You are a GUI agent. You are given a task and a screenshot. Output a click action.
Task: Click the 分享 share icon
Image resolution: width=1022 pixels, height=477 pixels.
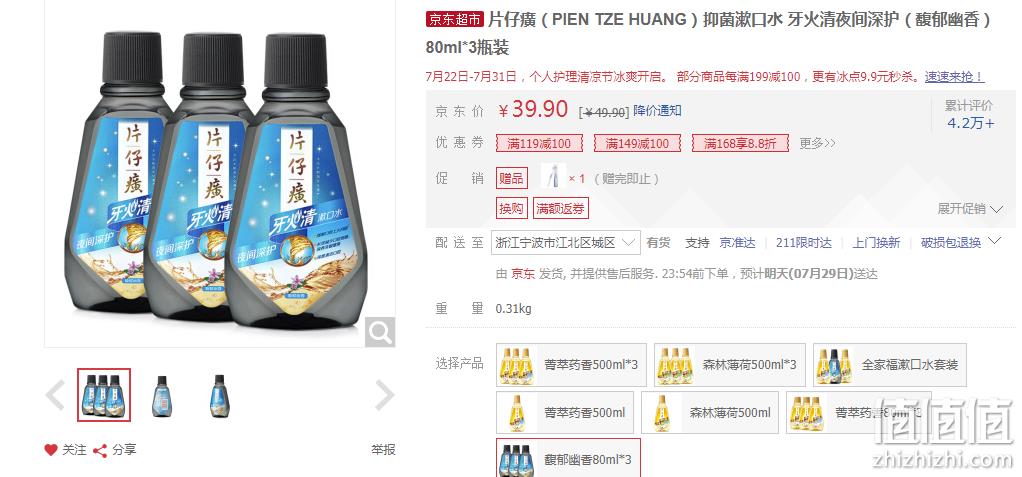point(100,450)
